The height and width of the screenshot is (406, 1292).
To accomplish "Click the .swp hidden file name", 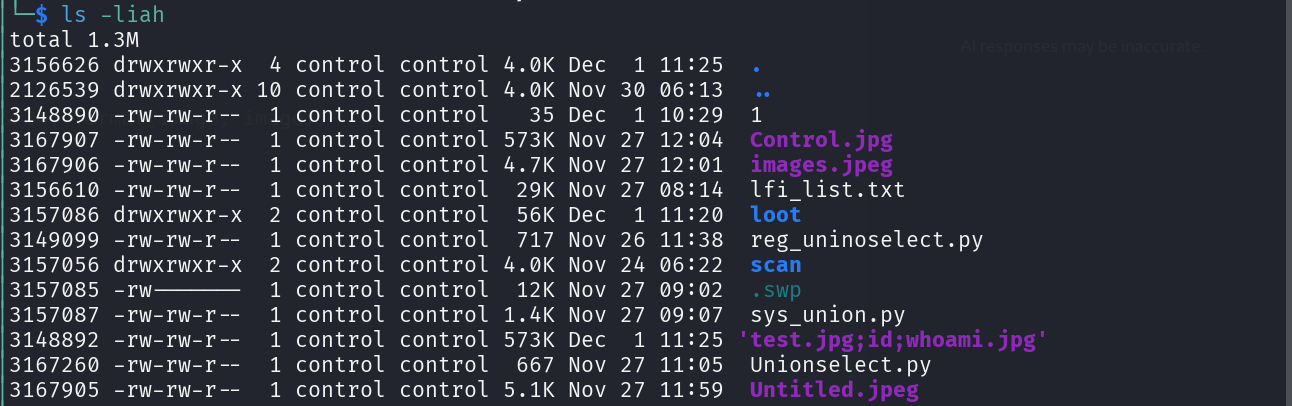I will pos(776,290).
